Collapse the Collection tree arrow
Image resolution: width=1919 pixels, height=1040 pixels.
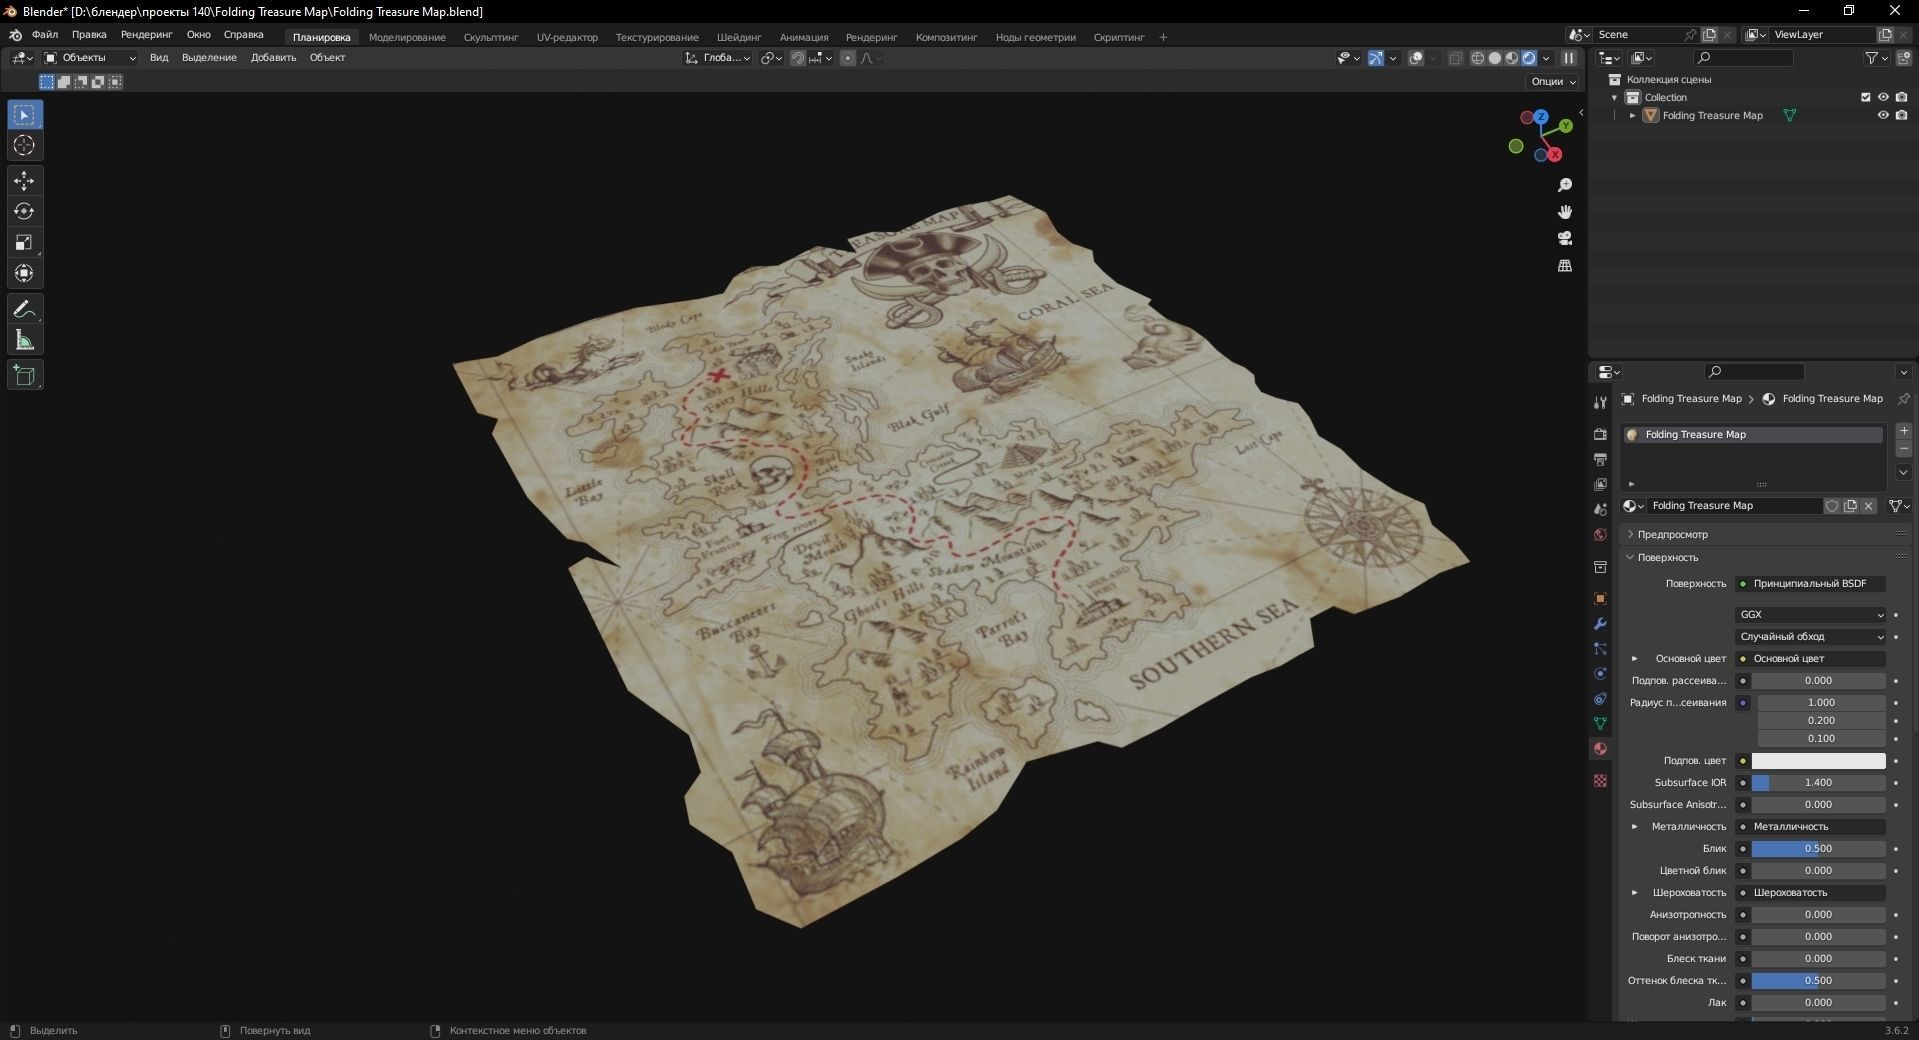coord(1614,97)
